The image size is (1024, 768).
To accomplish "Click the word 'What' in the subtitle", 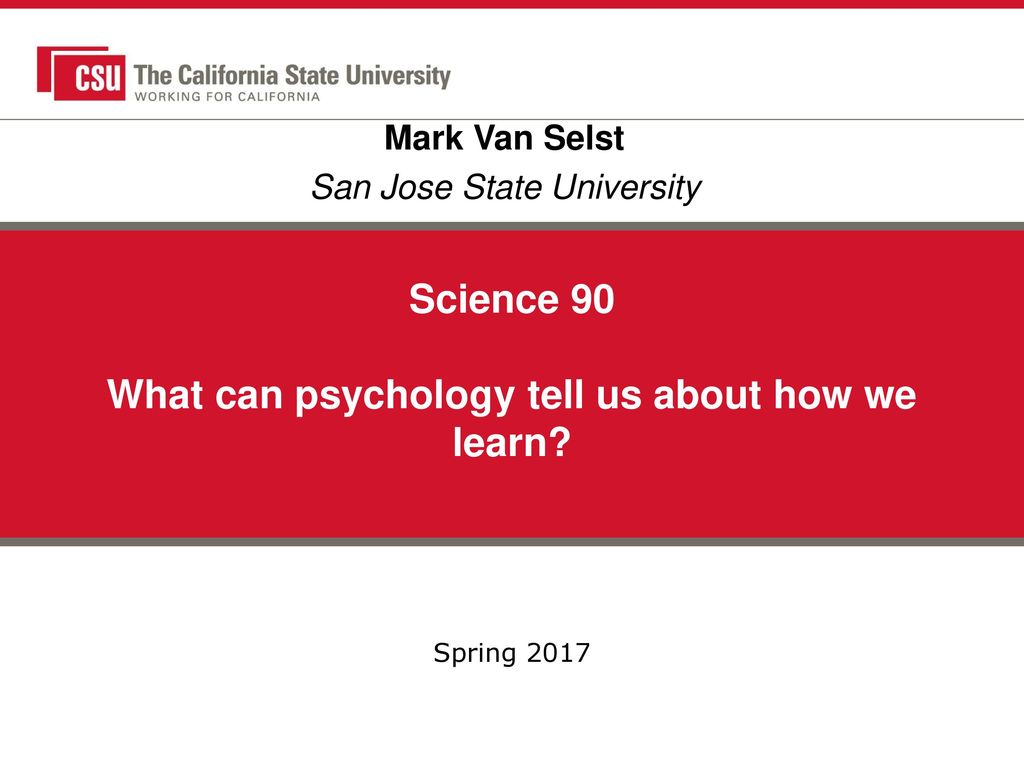I will tap(155, 394).
